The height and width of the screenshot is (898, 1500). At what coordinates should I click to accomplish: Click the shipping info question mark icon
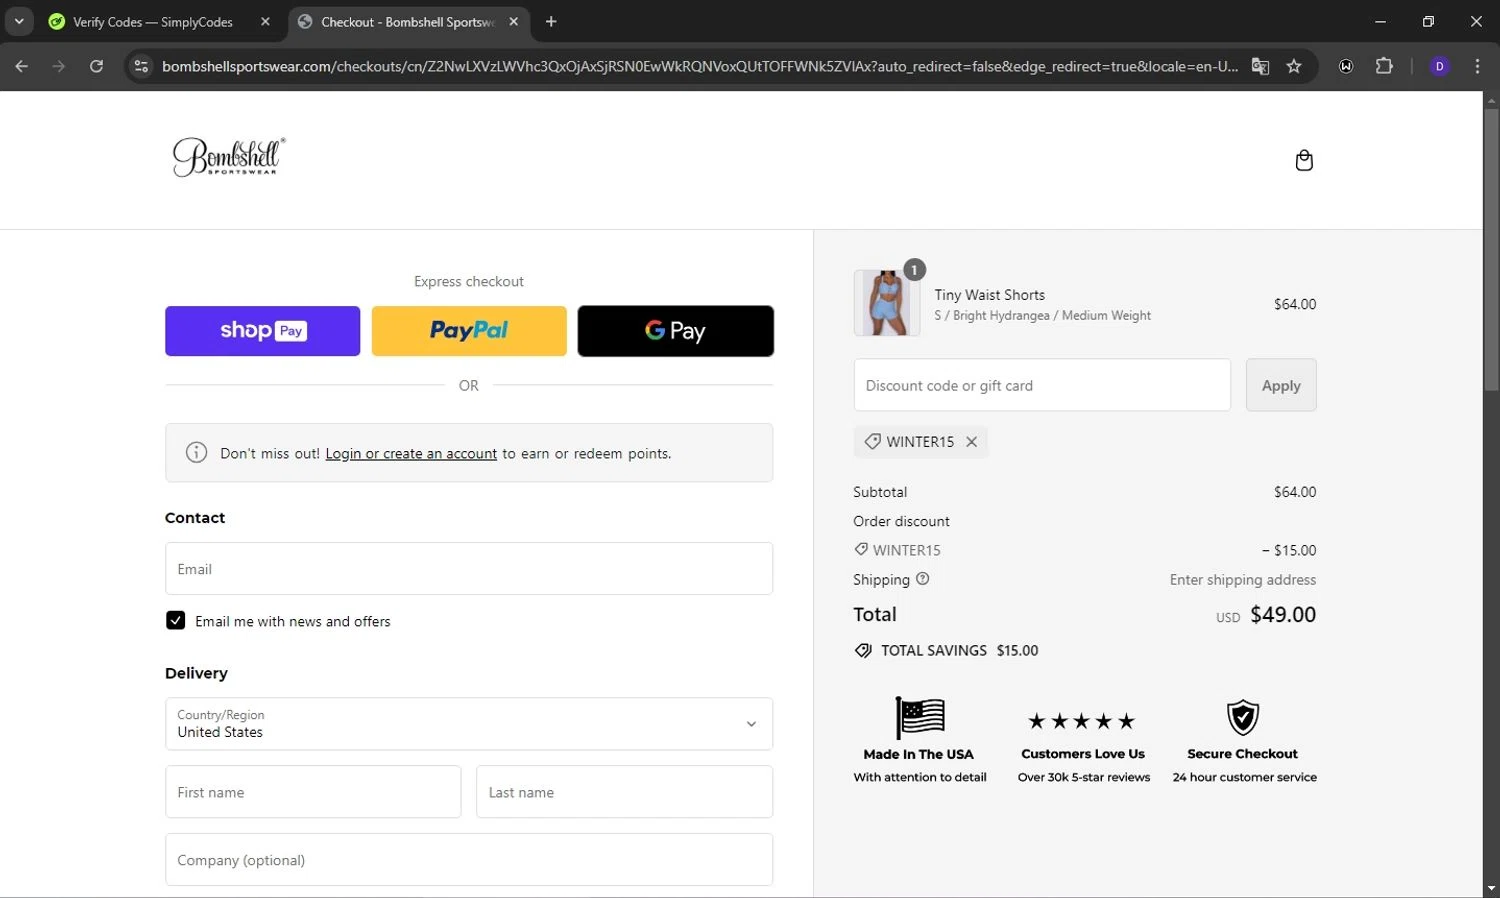(923, 579)
